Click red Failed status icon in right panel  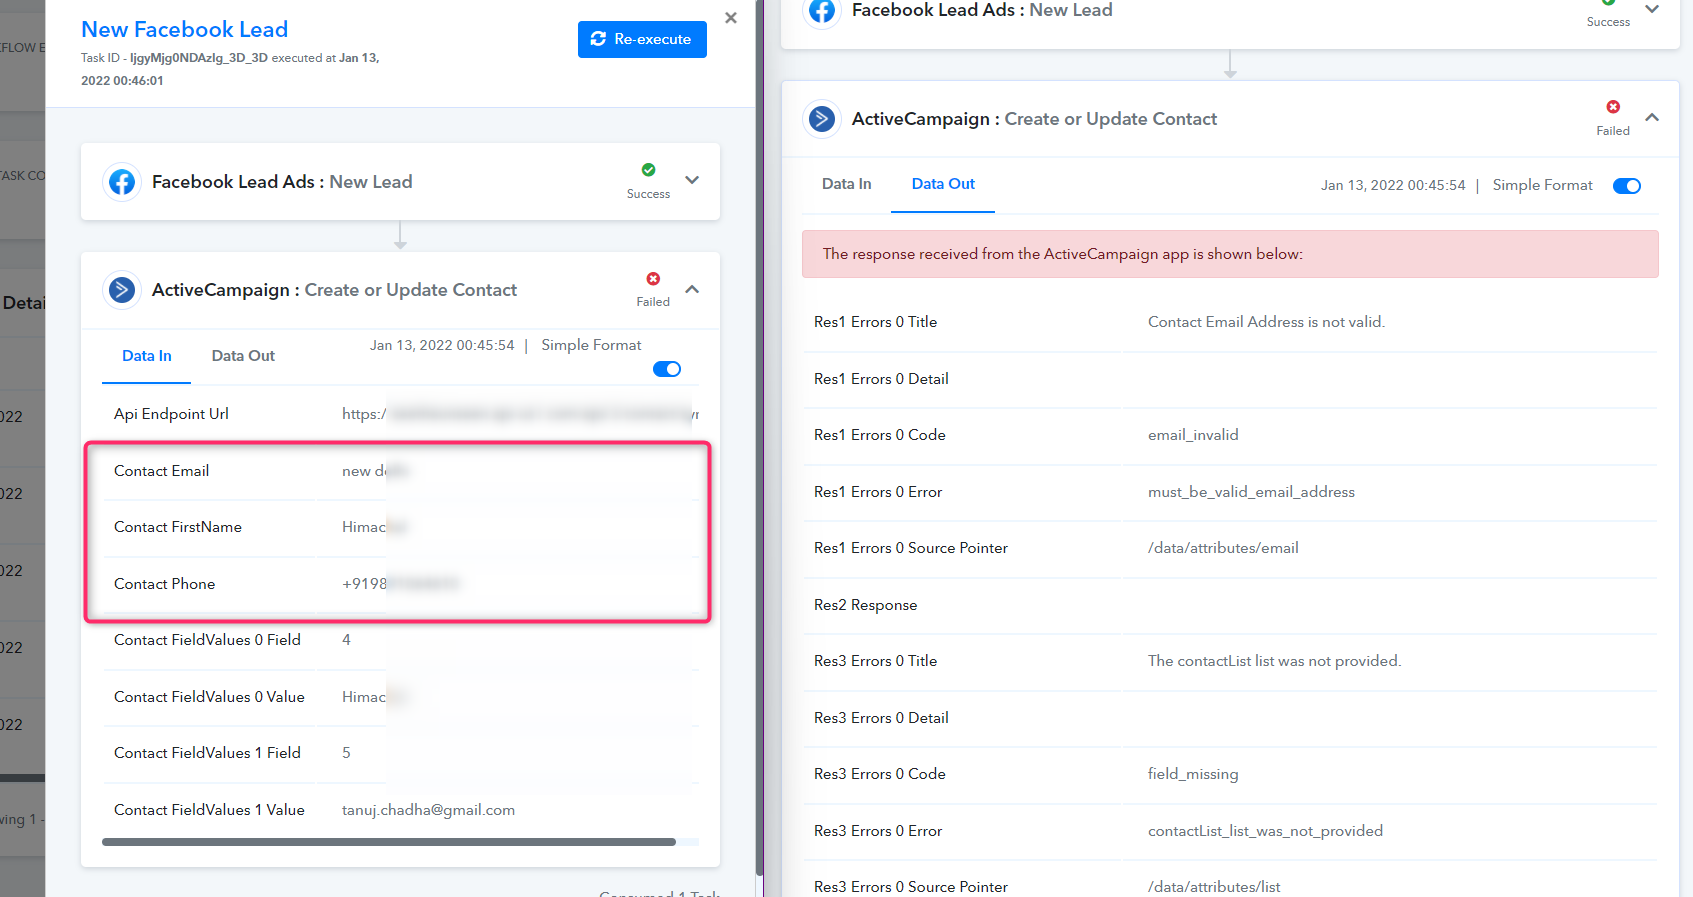pyautogui.click(x=1613, y=107)
